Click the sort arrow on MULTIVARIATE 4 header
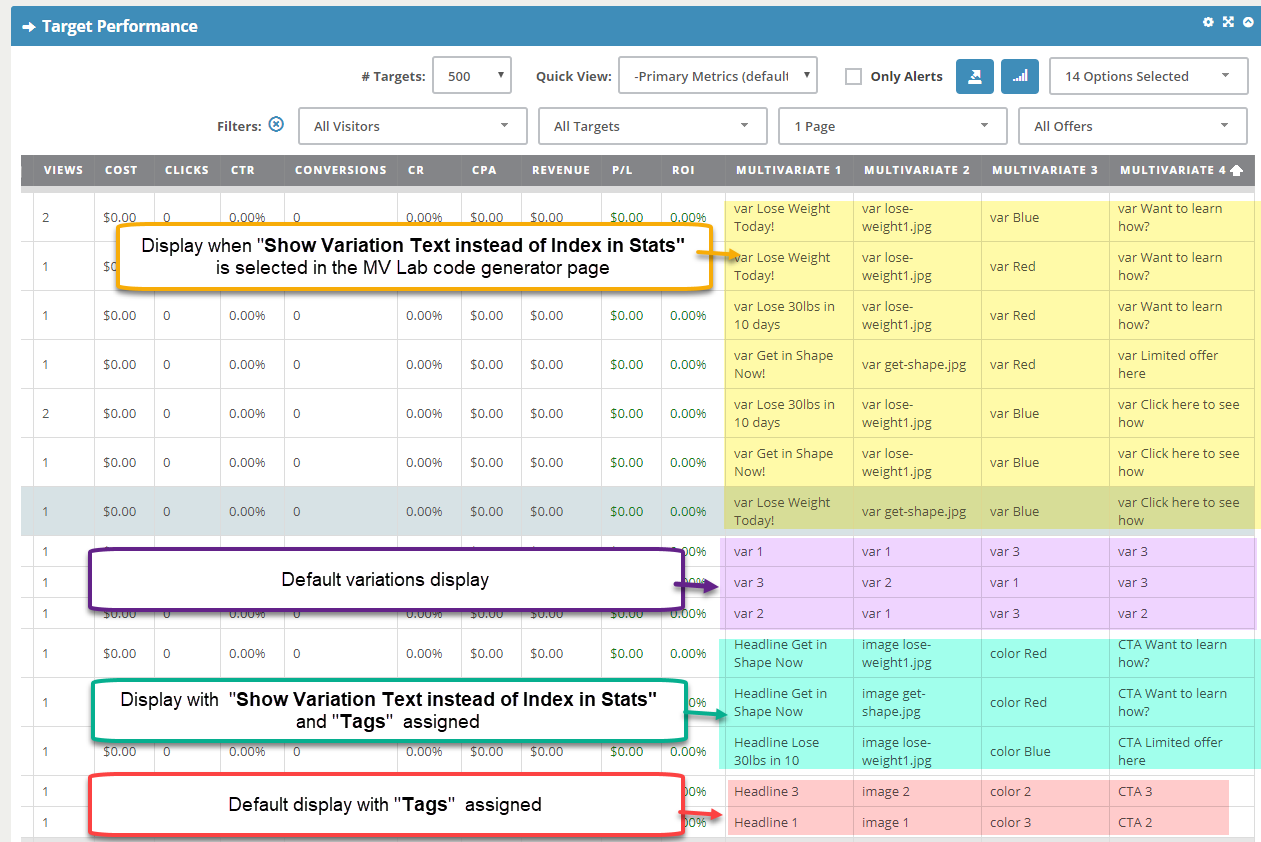 click(1237, 169)
